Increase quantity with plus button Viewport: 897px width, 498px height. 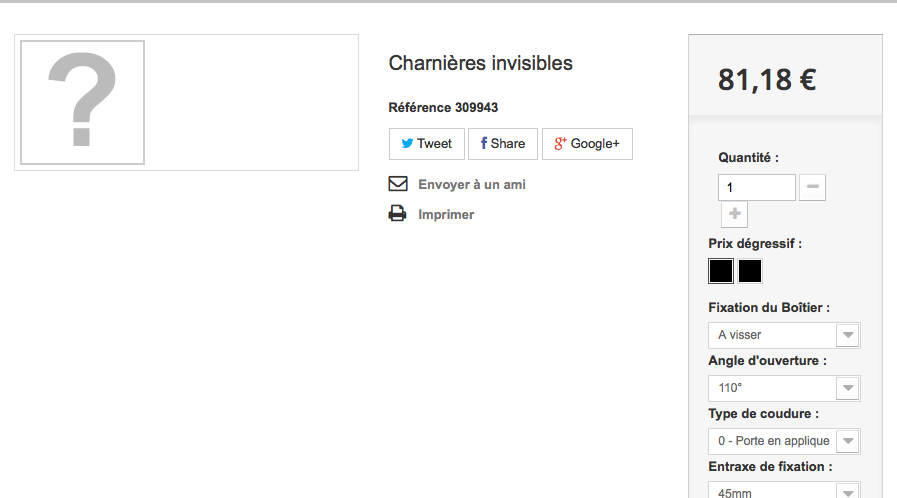pyautogui.click(x=735, y=214)
